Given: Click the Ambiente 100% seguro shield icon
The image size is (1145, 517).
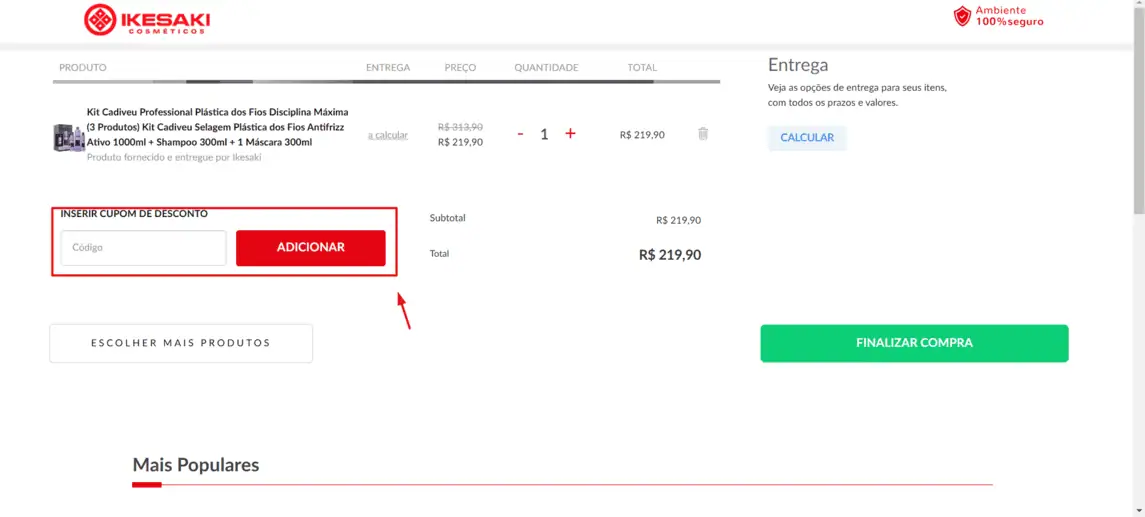Looking at the screenshot, I should (962, 16).
